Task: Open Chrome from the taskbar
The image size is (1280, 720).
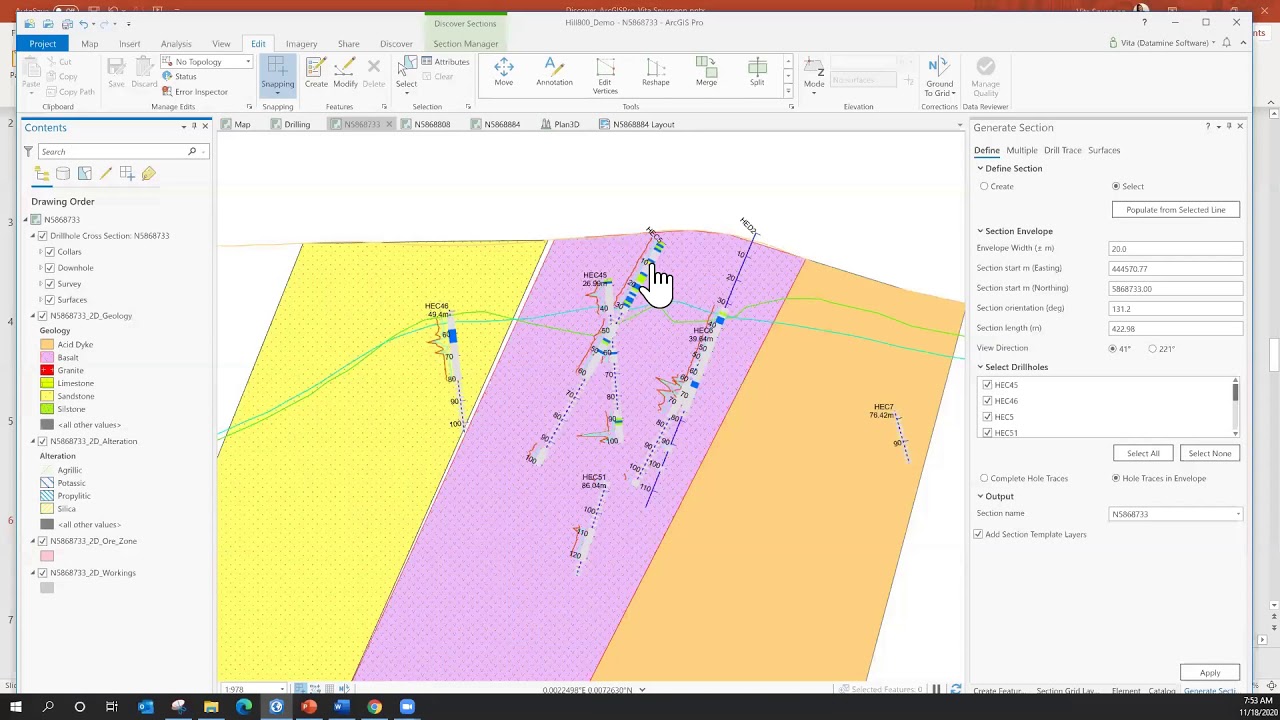Action: (374, 707)
